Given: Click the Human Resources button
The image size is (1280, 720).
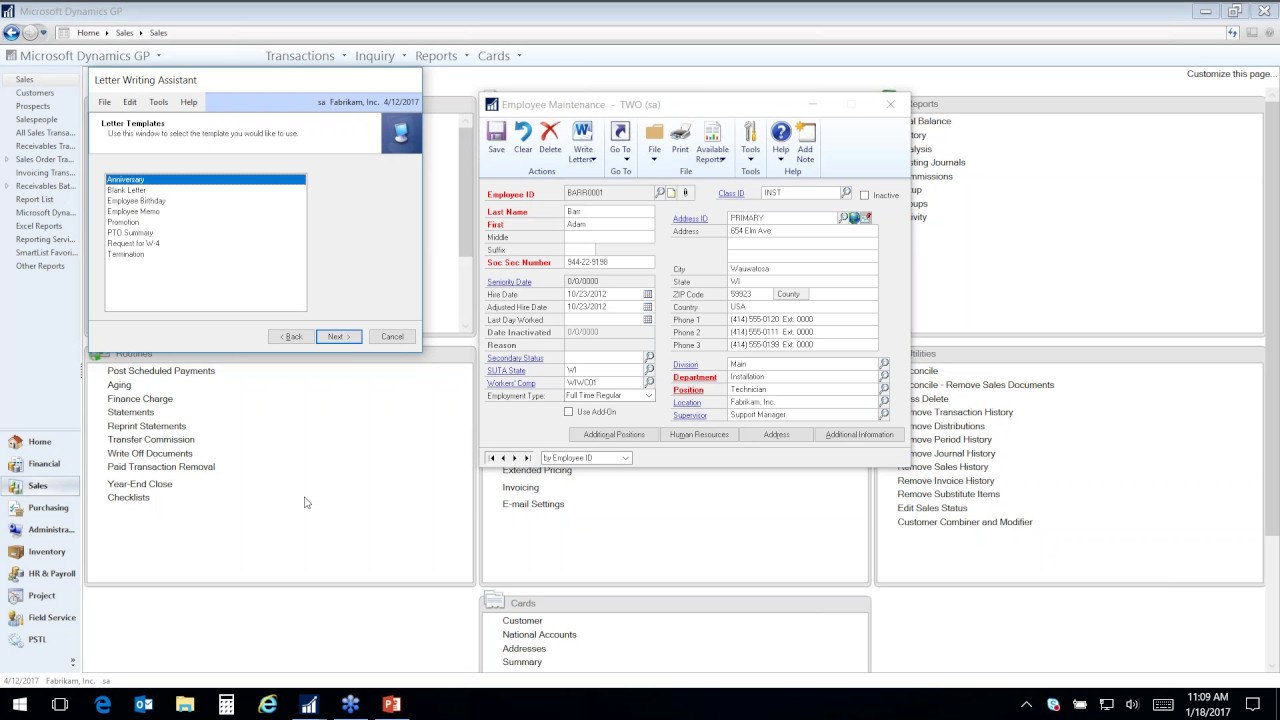Looking at the screenshot, I should pos(699,434).
